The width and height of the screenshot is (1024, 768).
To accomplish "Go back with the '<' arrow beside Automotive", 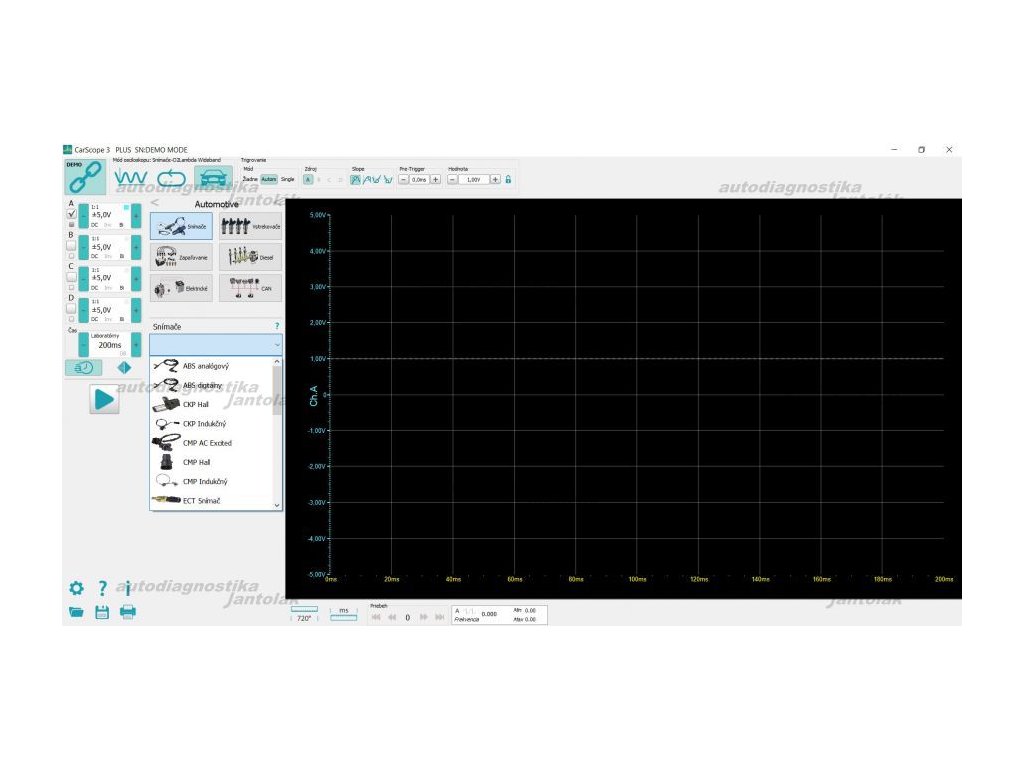I will [155, 203].
